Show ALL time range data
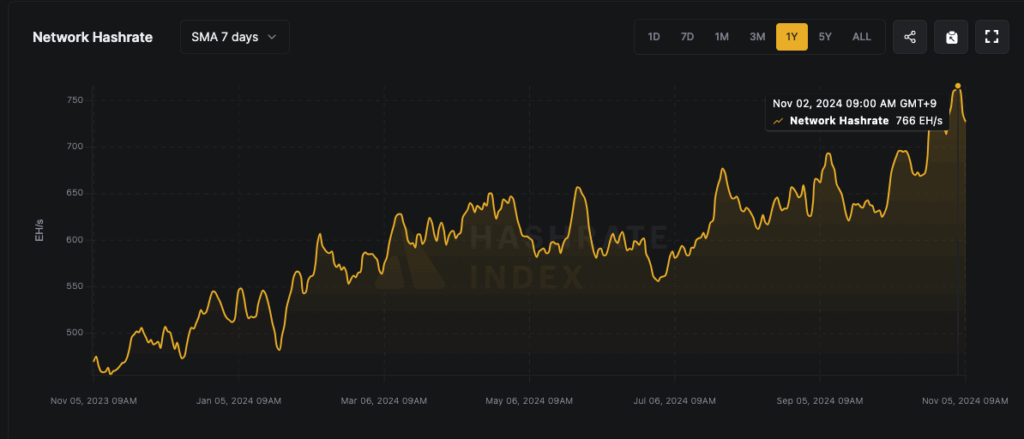 tap(861, 37)
